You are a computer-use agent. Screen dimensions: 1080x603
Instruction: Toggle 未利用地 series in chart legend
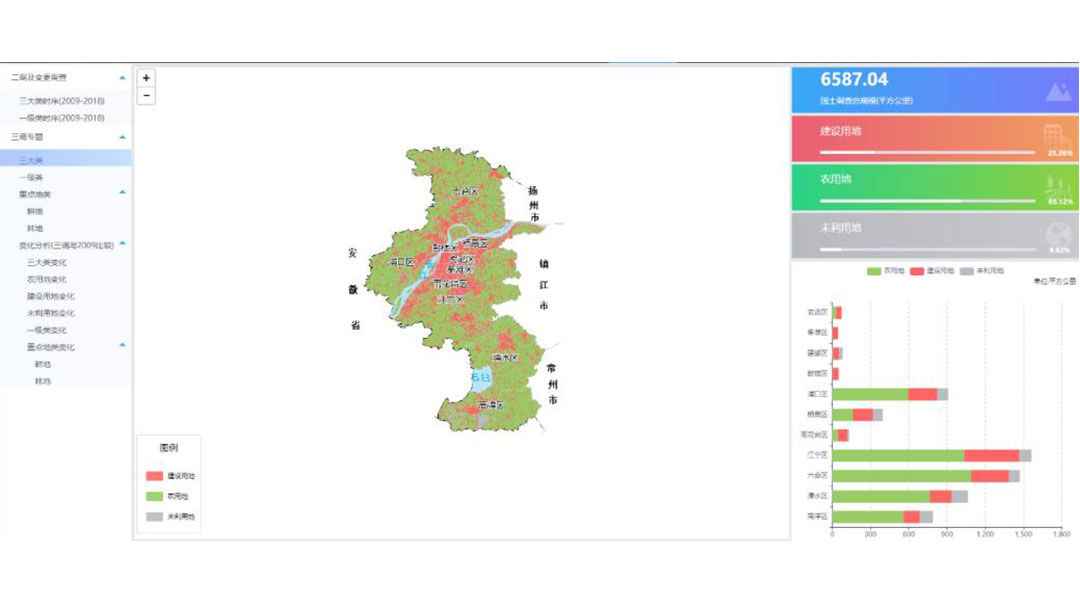[x=981, y=271]
